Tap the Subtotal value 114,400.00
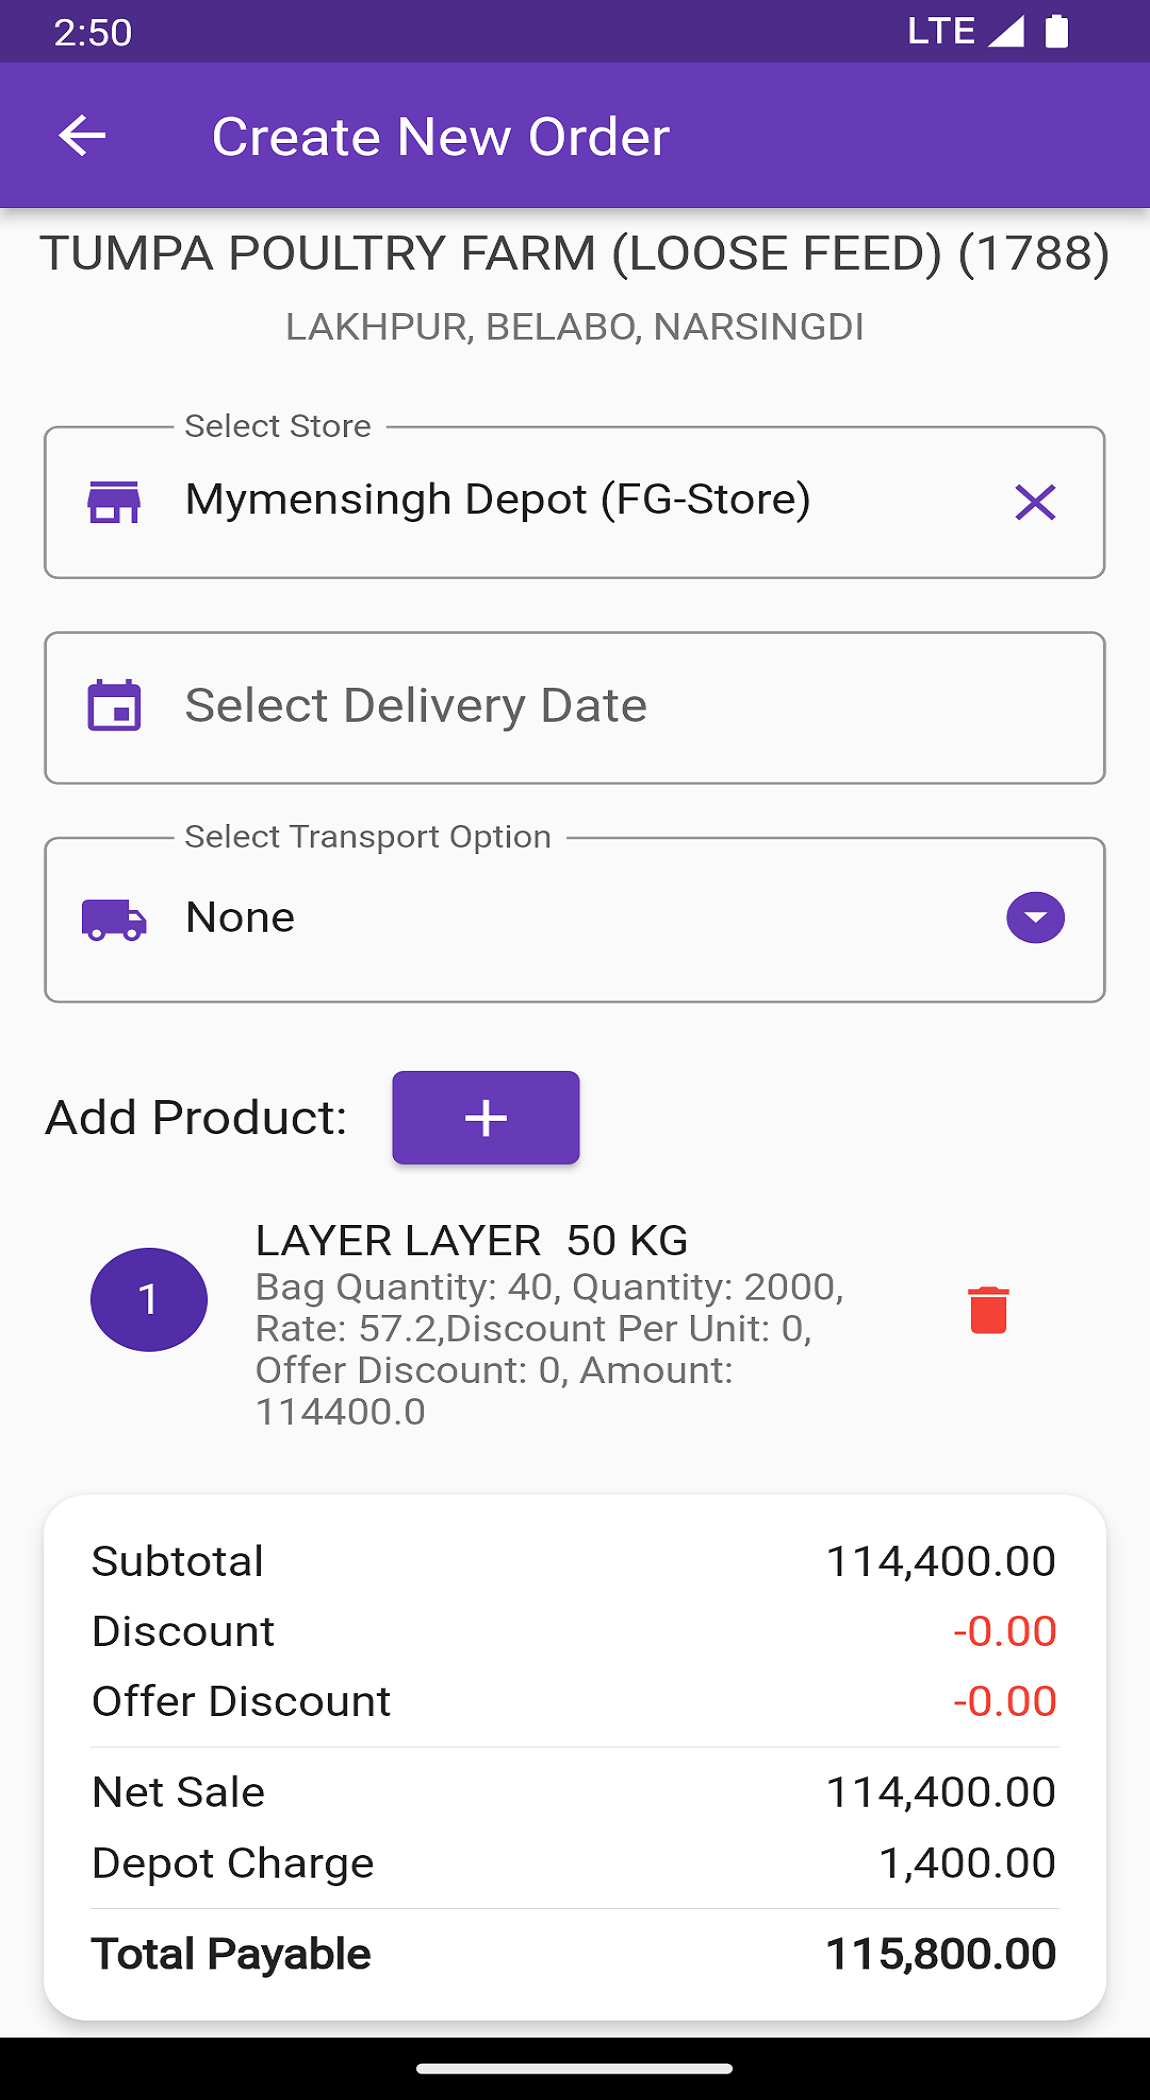 pos(940,1561)
